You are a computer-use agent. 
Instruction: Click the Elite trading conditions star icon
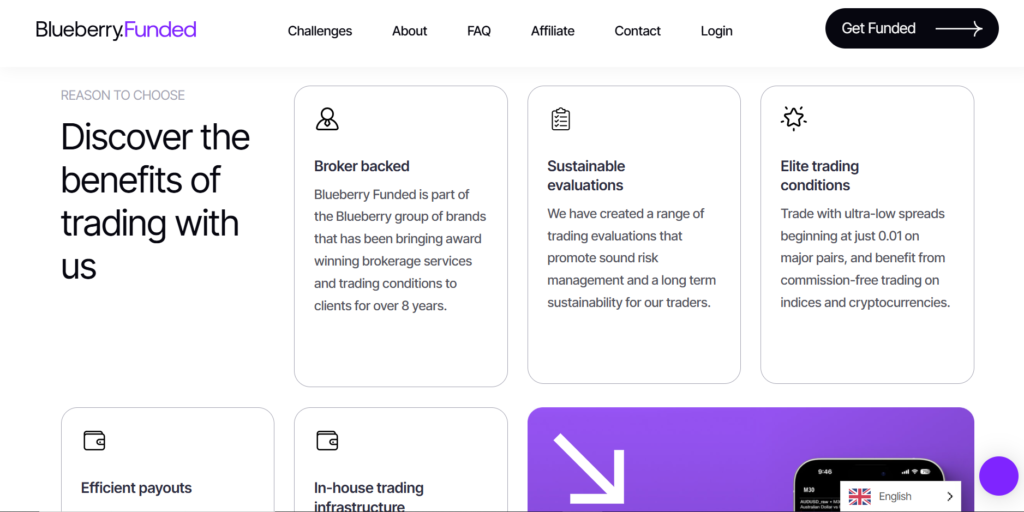[793, 118]
